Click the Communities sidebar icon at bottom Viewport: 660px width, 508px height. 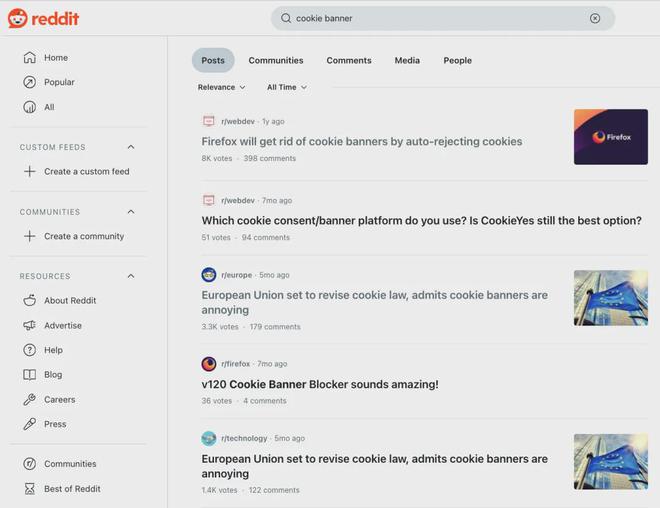[x=29, y=464]
